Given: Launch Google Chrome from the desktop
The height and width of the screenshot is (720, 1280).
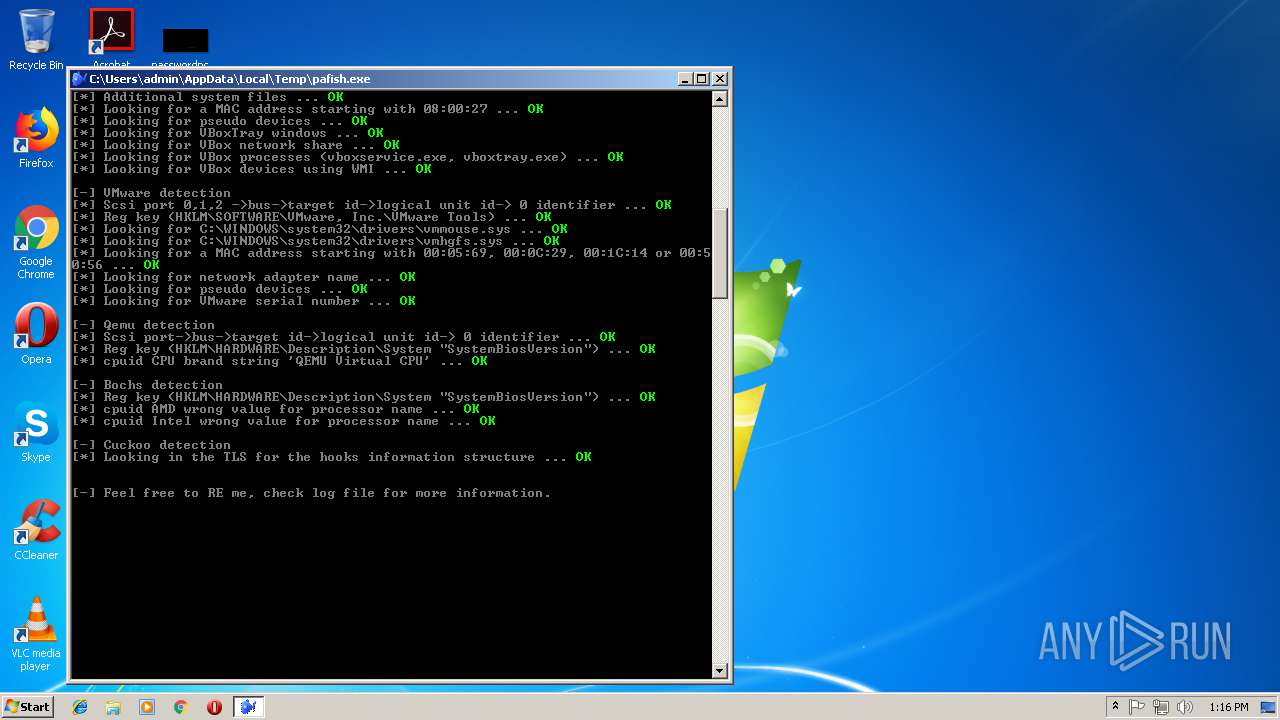Looking at the screenshot, I should point(36,242).
